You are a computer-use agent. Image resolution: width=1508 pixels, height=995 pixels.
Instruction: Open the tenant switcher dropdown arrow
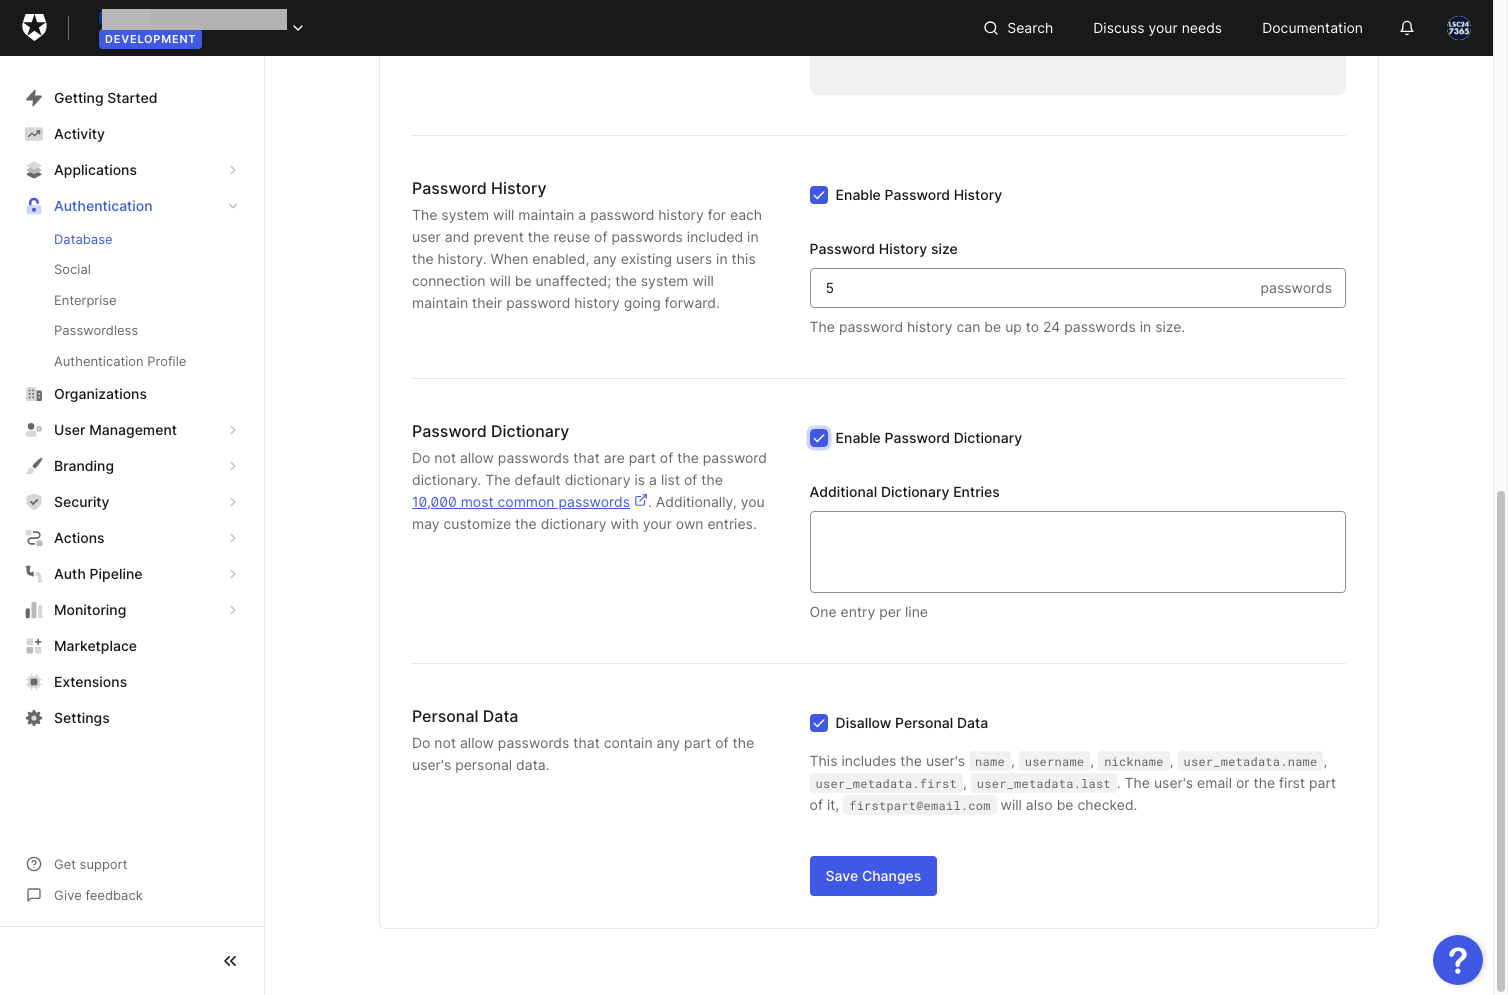(298, 28)
